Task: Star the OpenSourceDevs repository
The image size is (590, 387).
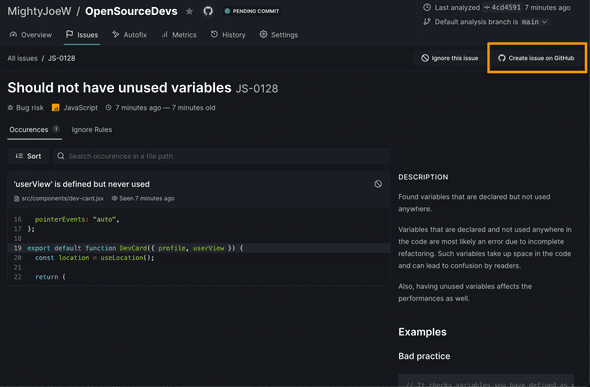Action: [x=189, y=11]
